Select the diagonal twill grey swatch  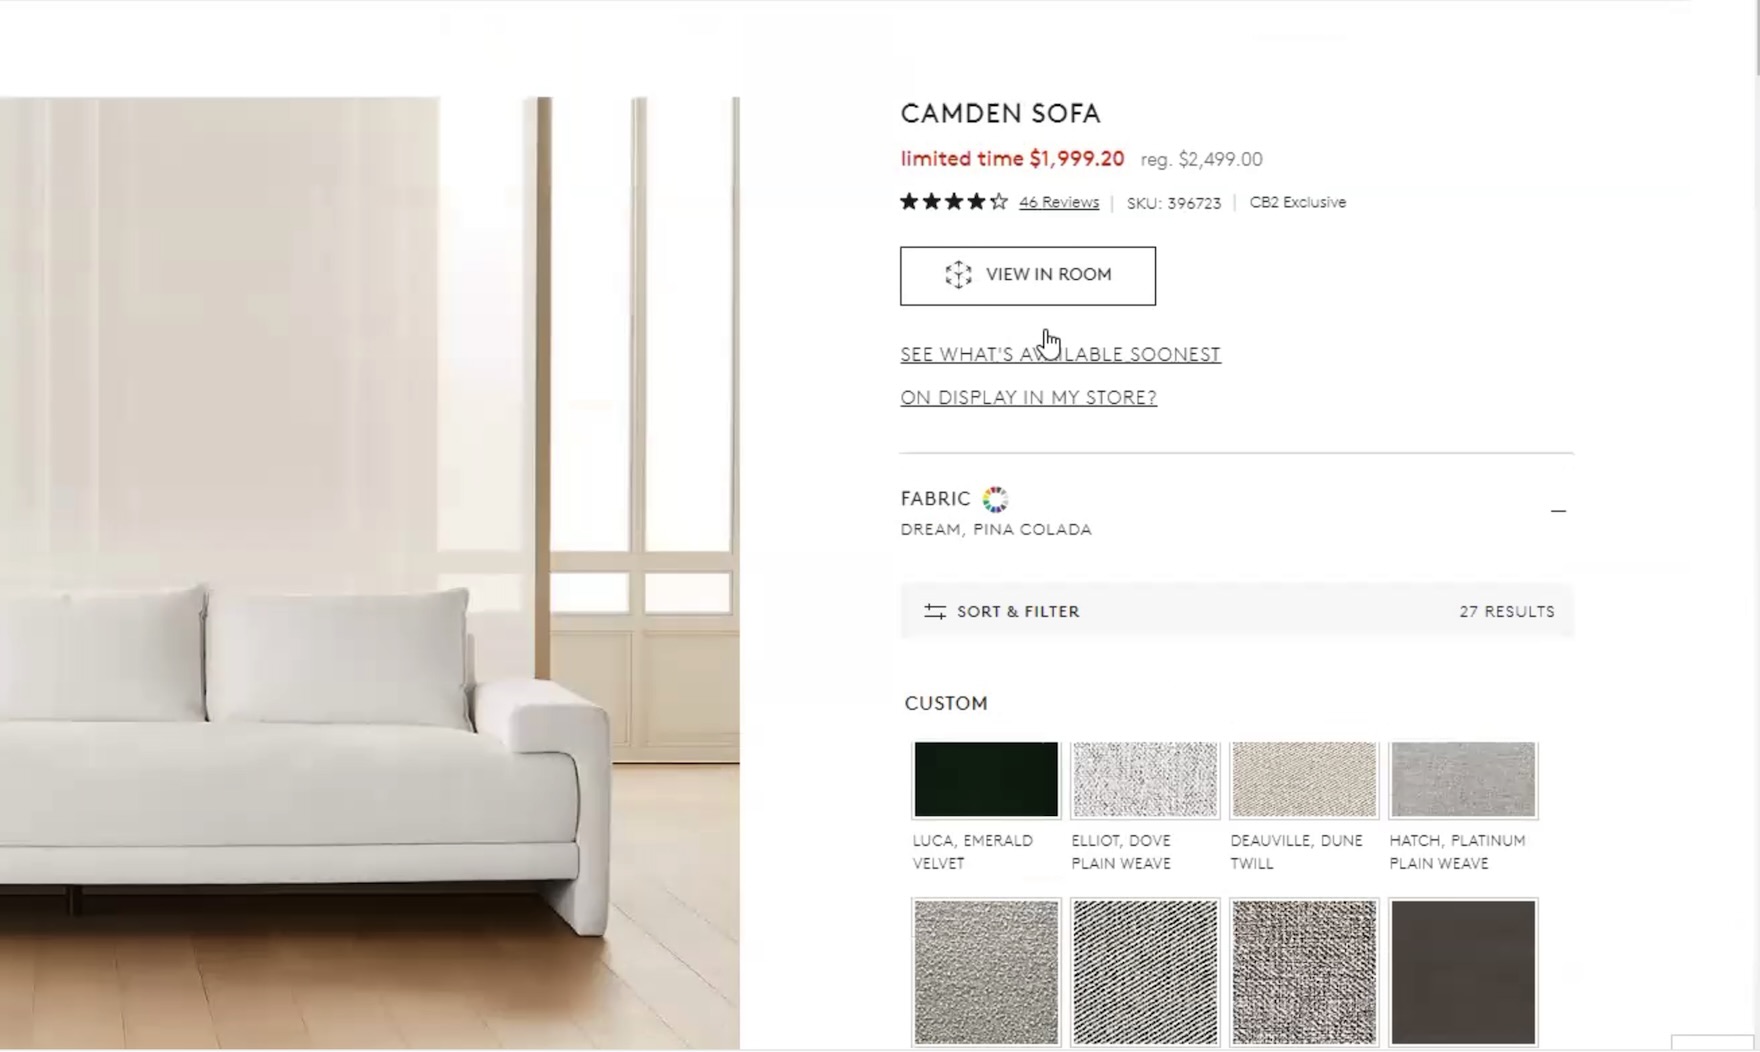pyautogui.click(x=1145, y=972)
